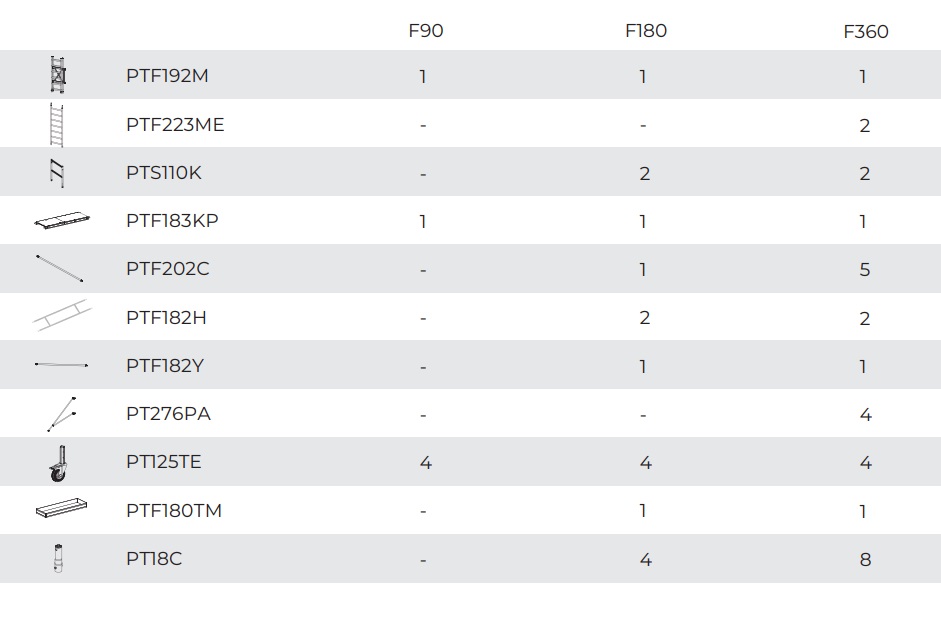Click the PTF223ME ladder frame icon
Viewport: 941px width, 617px height.
coord(57,124)
